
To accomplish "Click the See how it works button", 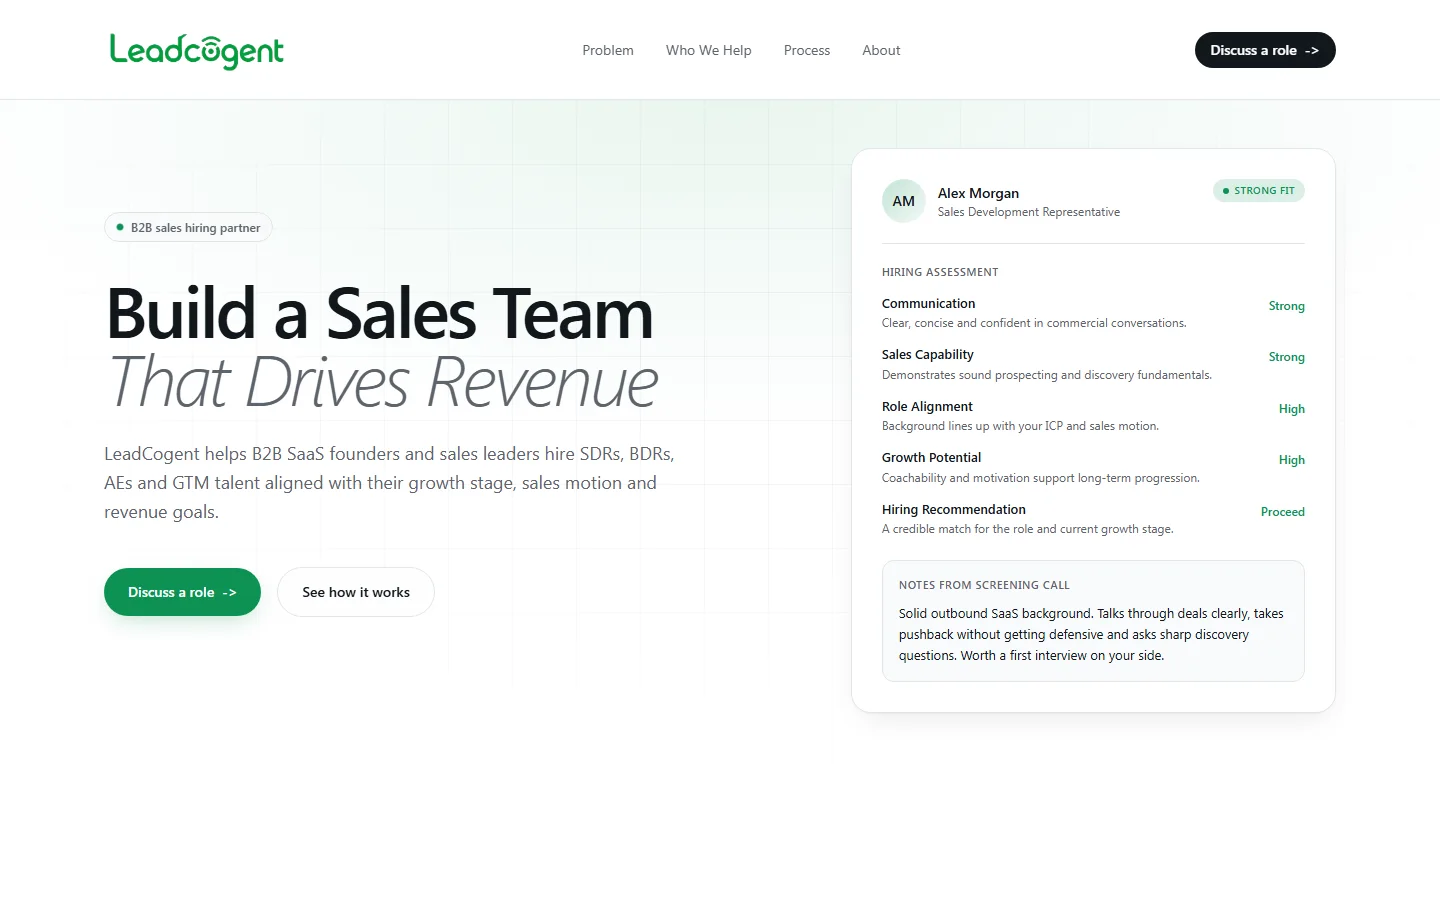I will [x=356, y=592].
